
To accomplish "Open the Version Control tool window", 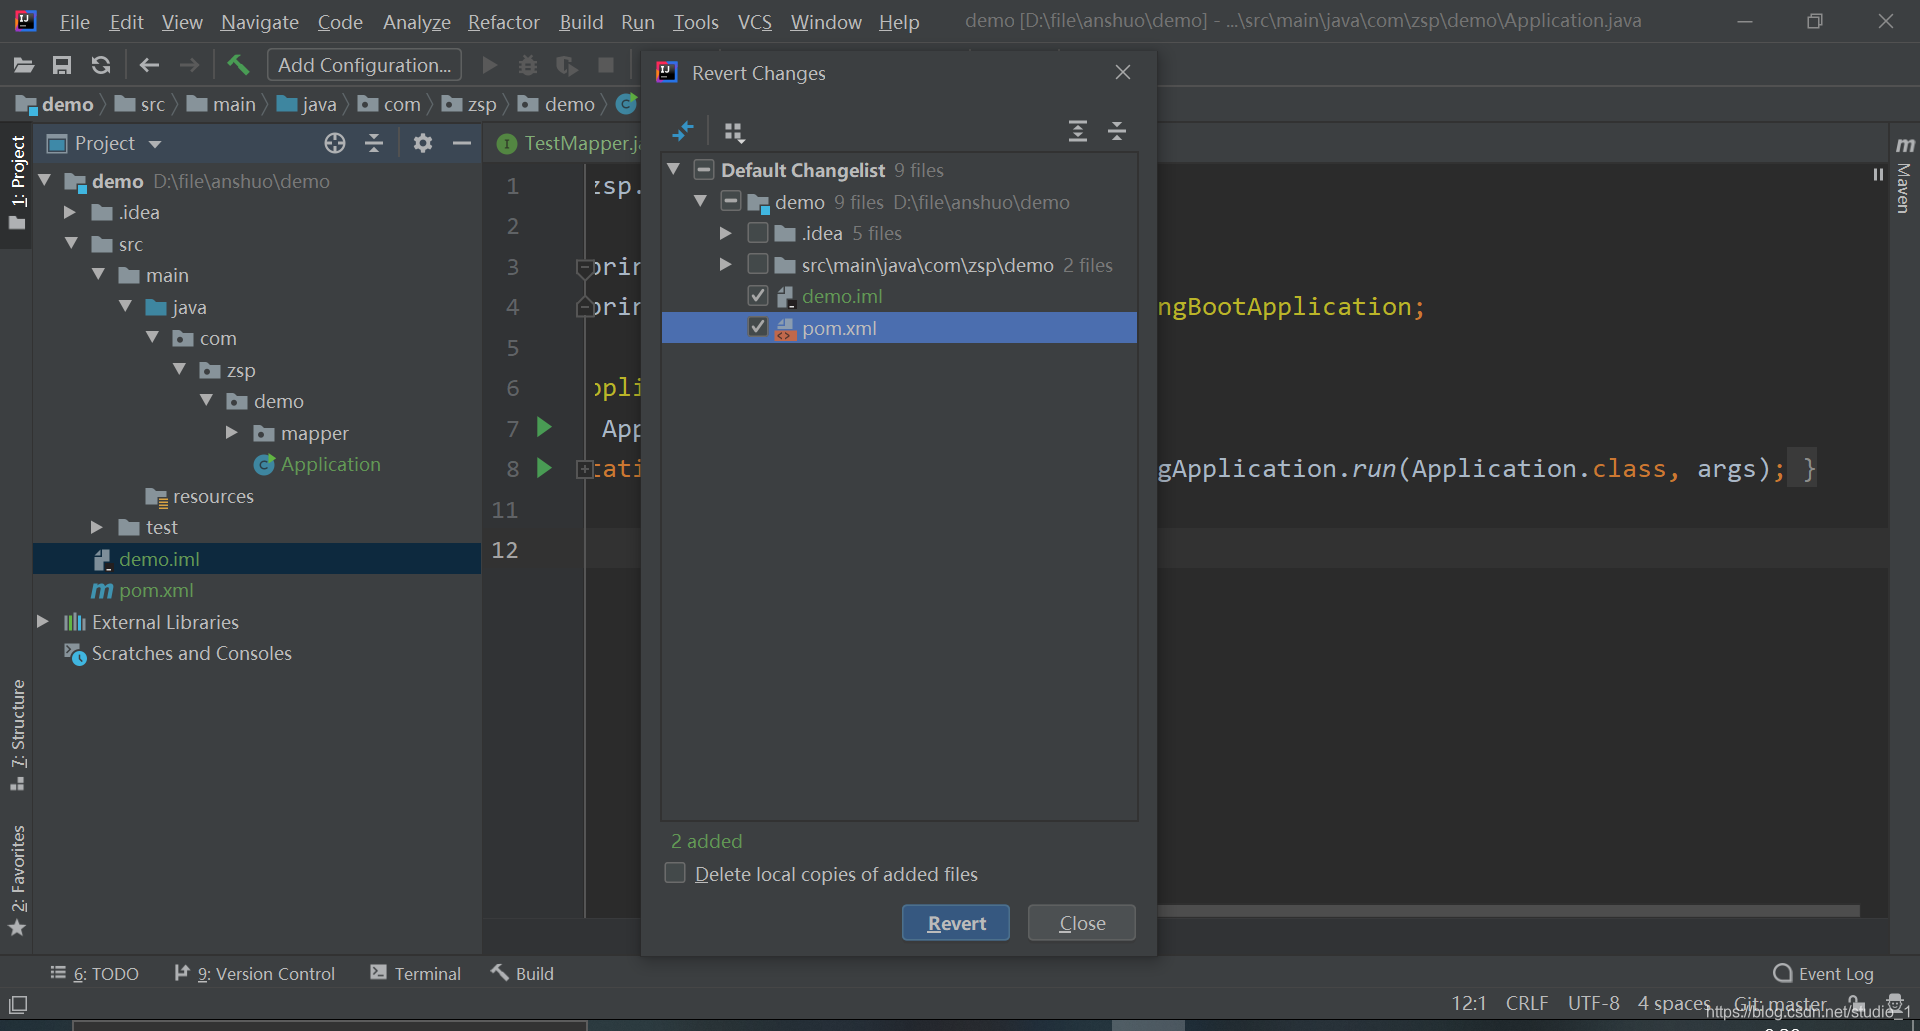I will point(254,973).
